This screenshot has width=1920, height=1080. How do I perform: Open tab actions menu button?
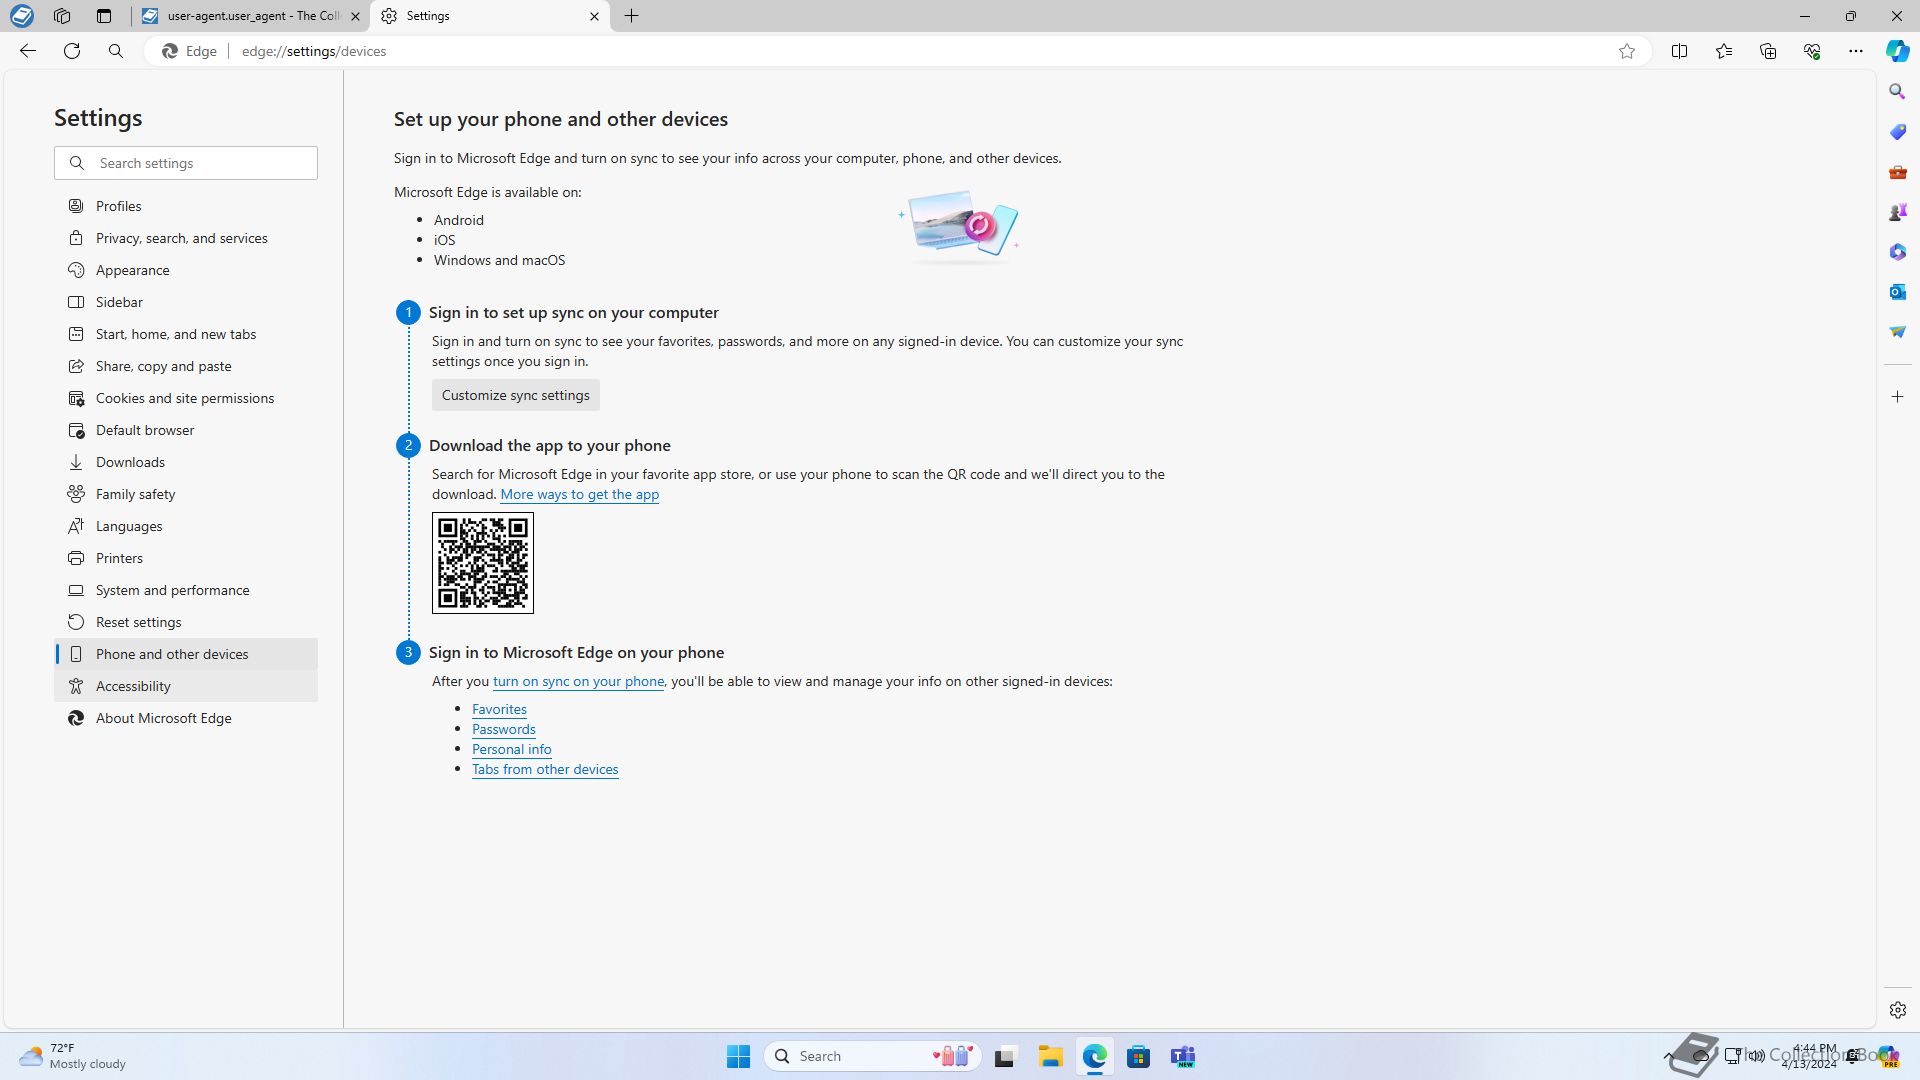point(104,16)
